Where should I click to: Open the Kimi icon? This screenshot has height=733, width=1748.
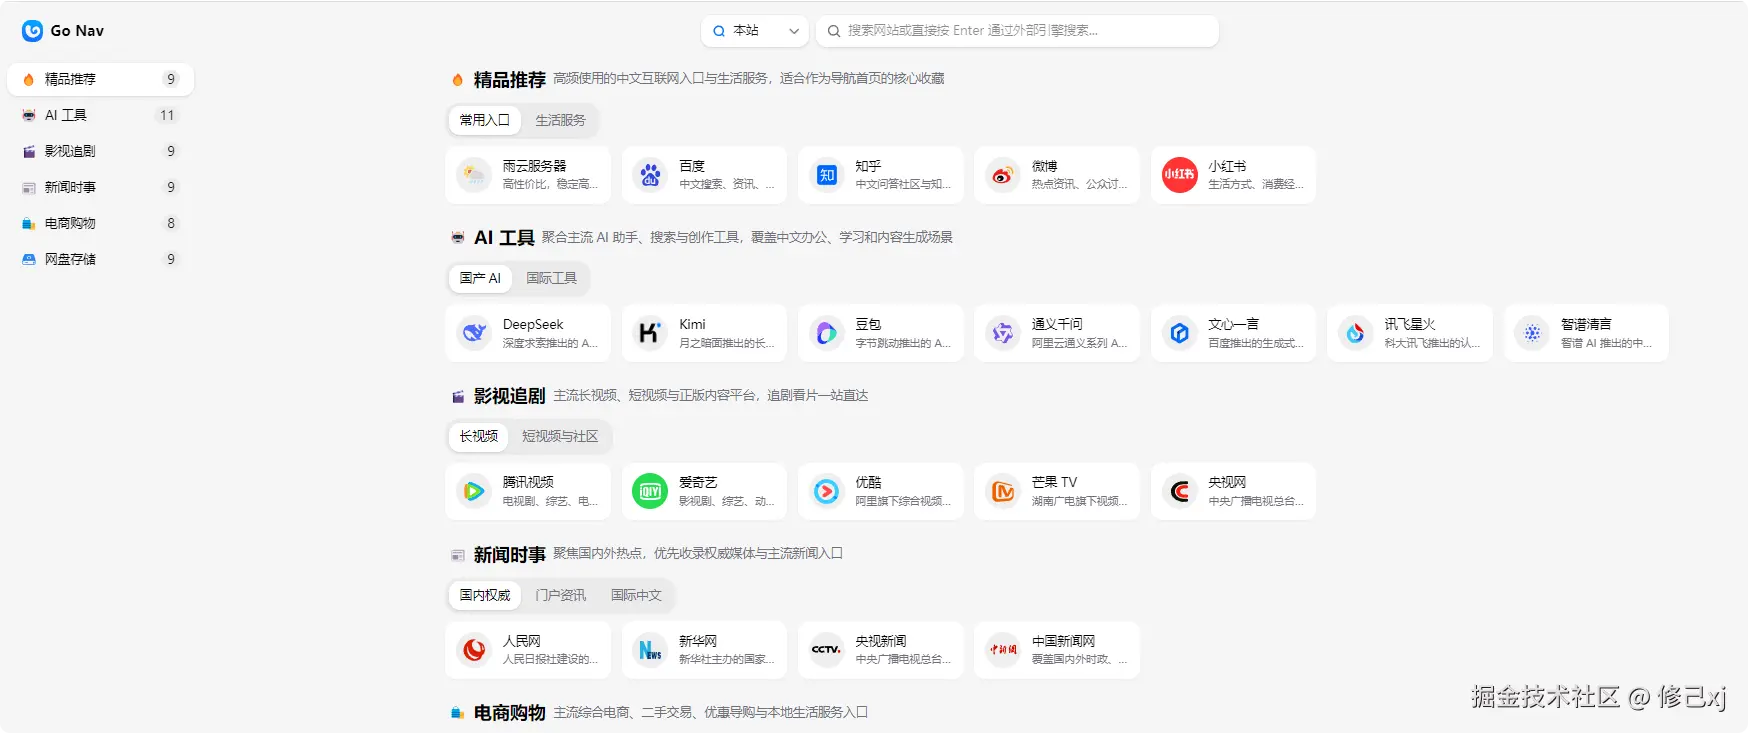650,333
